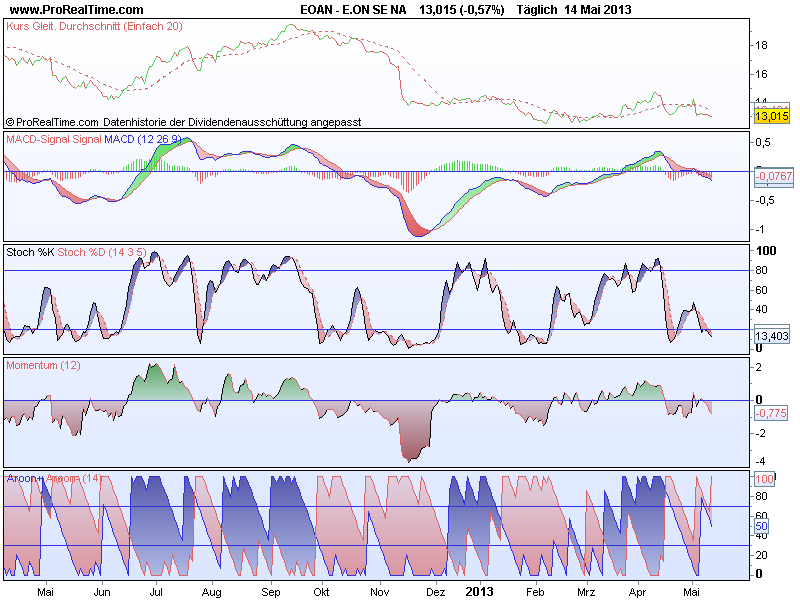The image size is (800, 600).
Task: Click the Sep time axis label
Action: point(270,592)
